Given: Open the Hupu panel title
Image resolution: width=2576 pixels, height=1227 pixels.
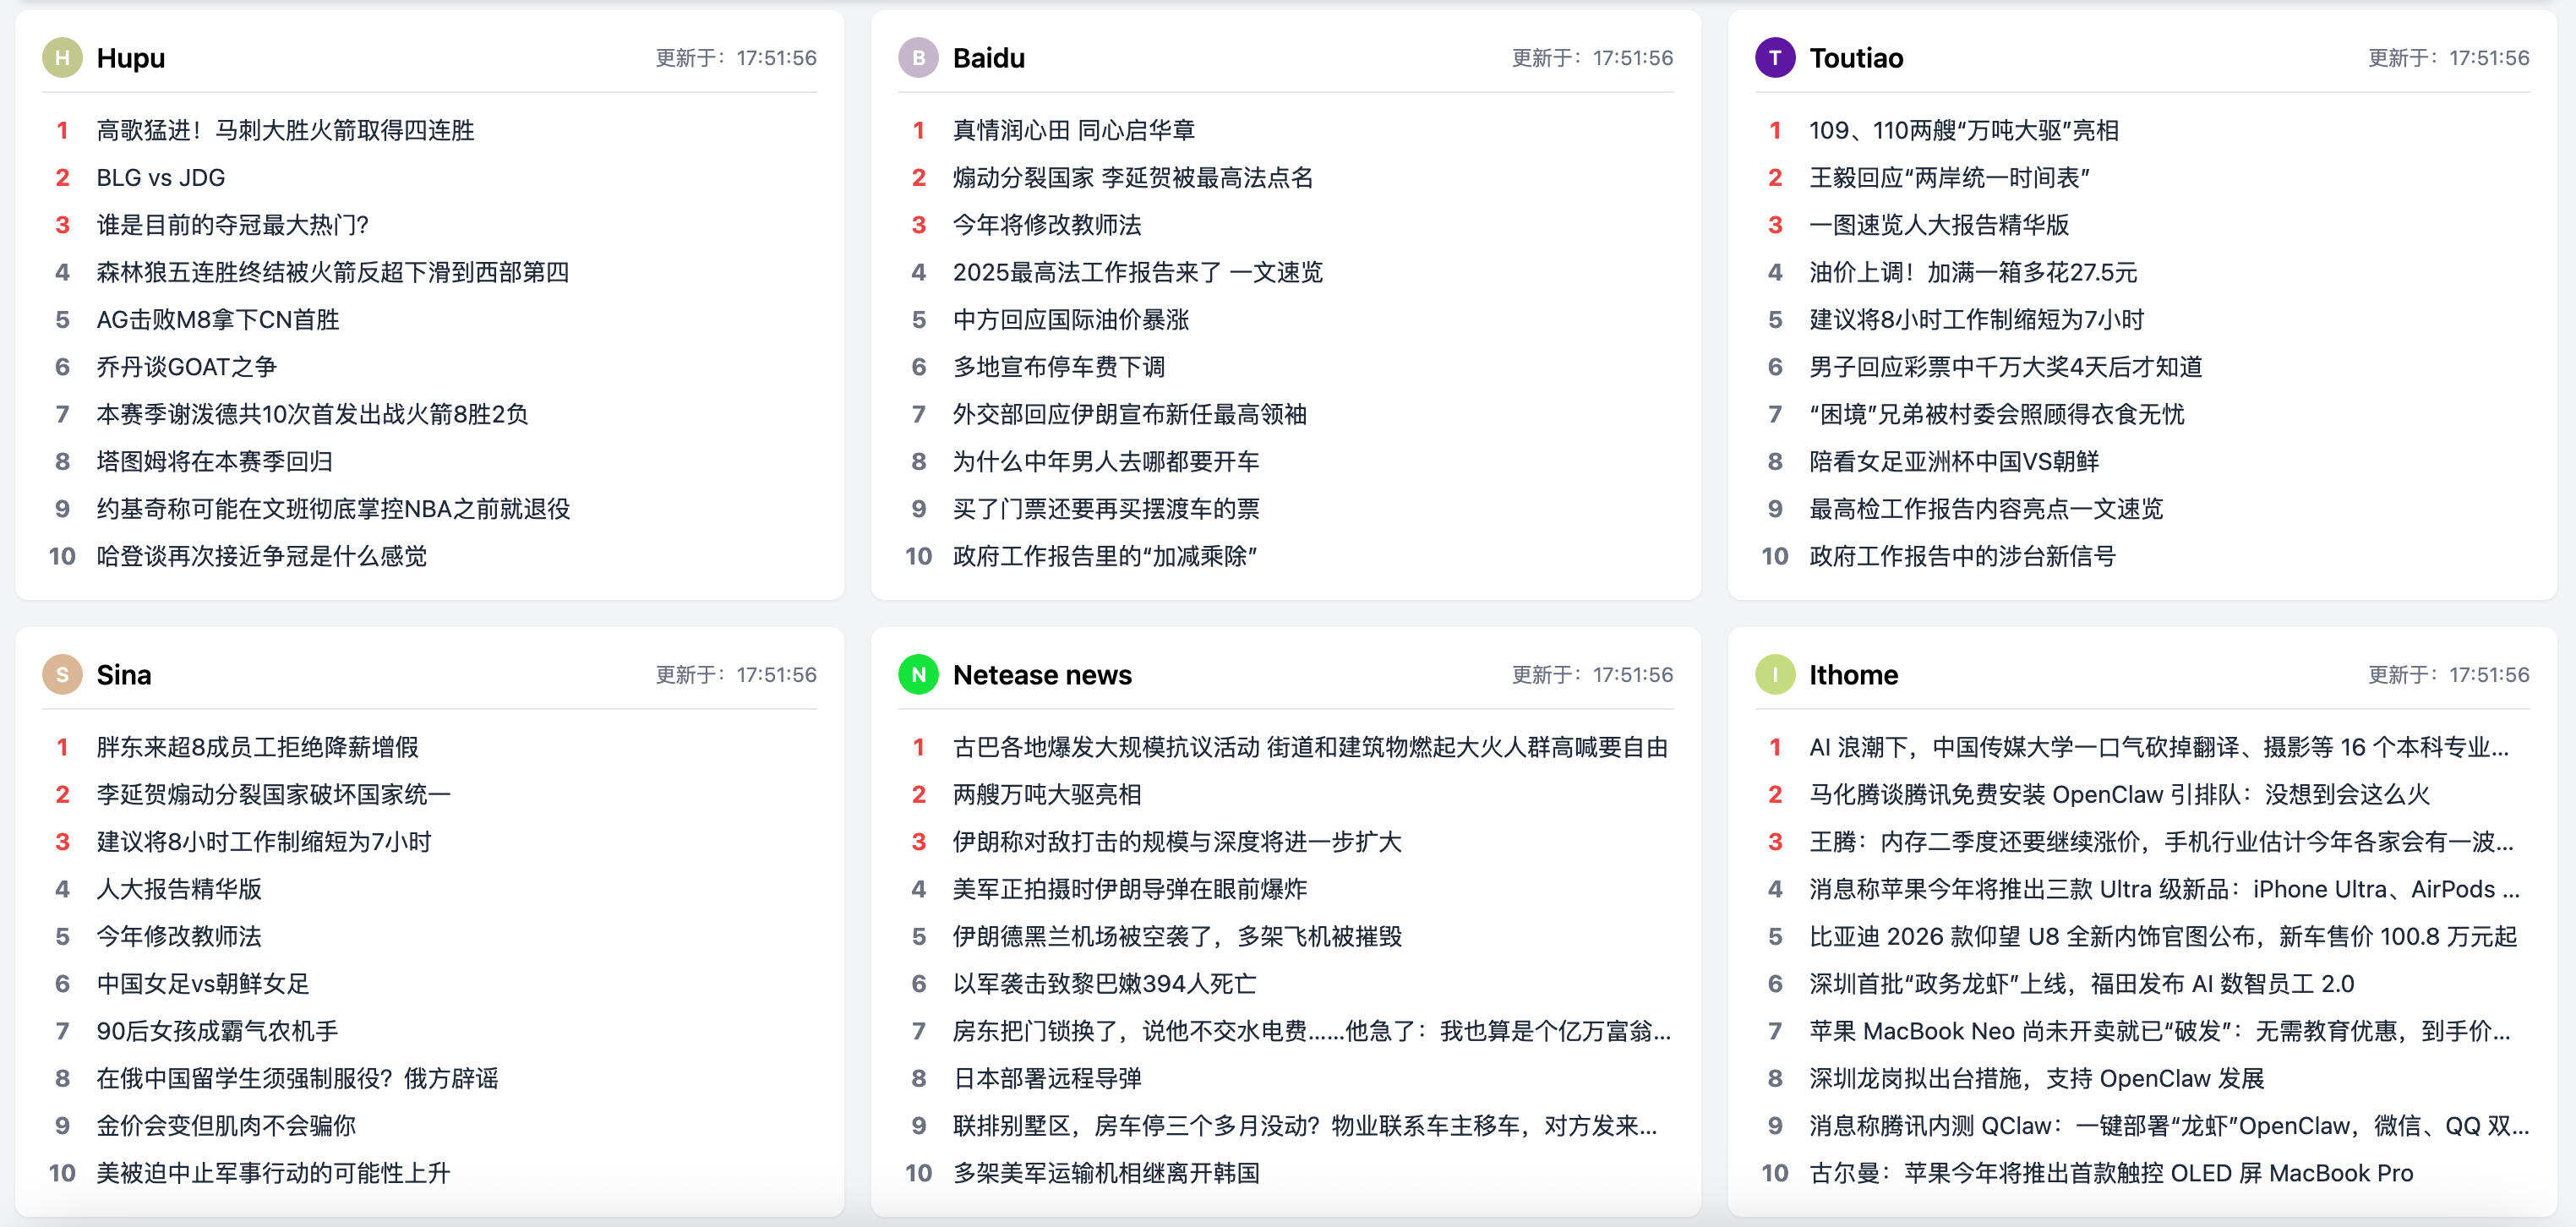Looking at the screenshot, I should pos(130,58).
